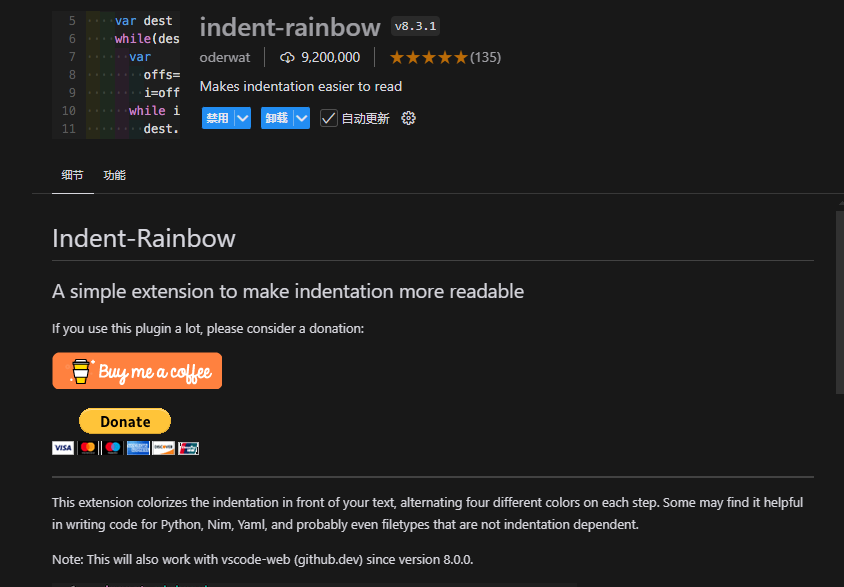
Task: Click the Mastercard icon under Donate
Action: [x=88, y=448]
